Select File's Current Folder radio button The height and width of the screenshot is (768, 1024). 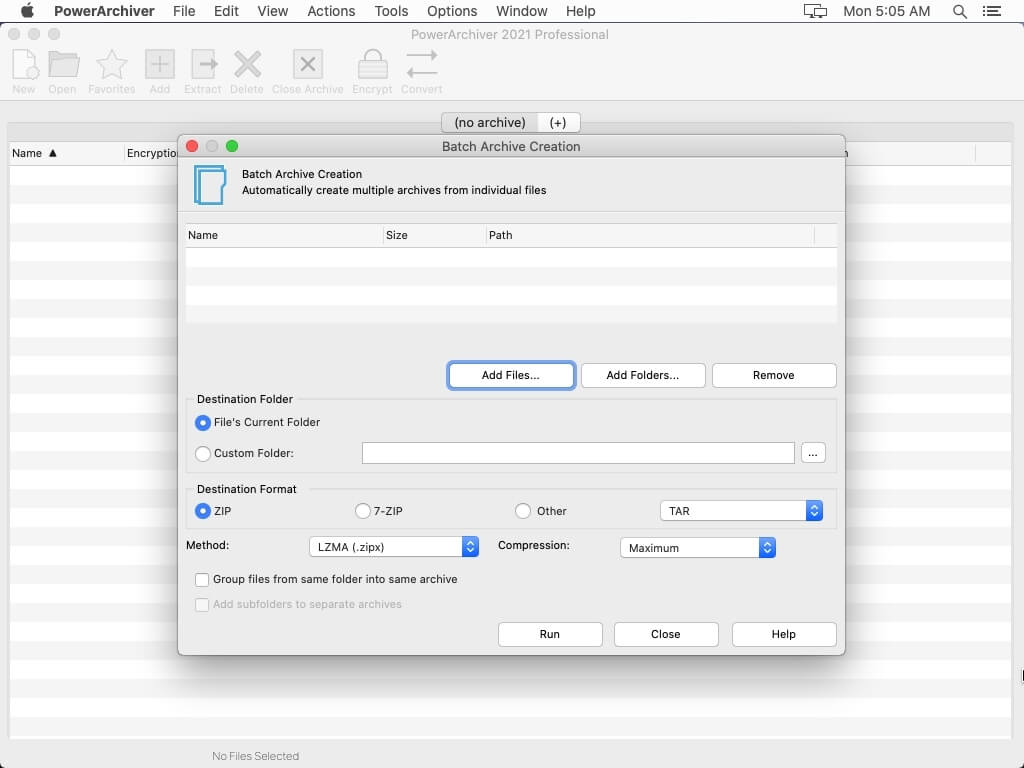tap(202, 423)
